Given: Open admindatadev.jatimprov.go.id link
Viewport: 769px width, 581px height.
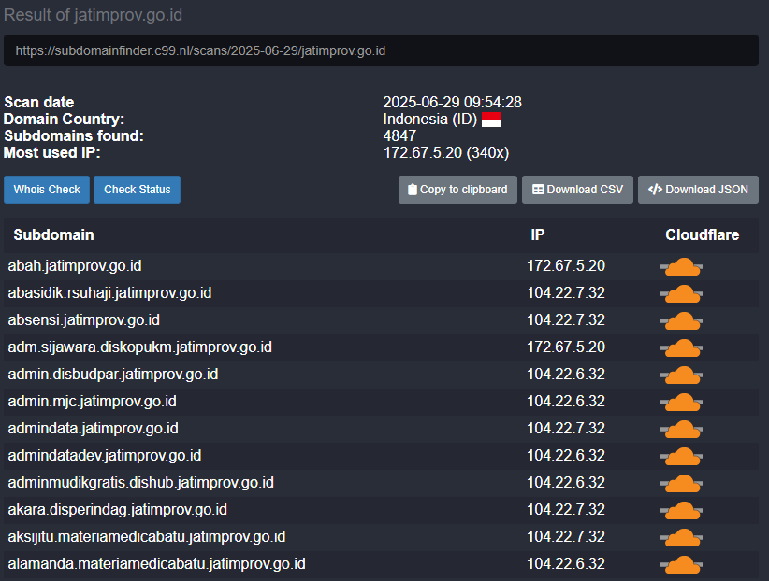Looking at the screenshot, I should point(104,455).
